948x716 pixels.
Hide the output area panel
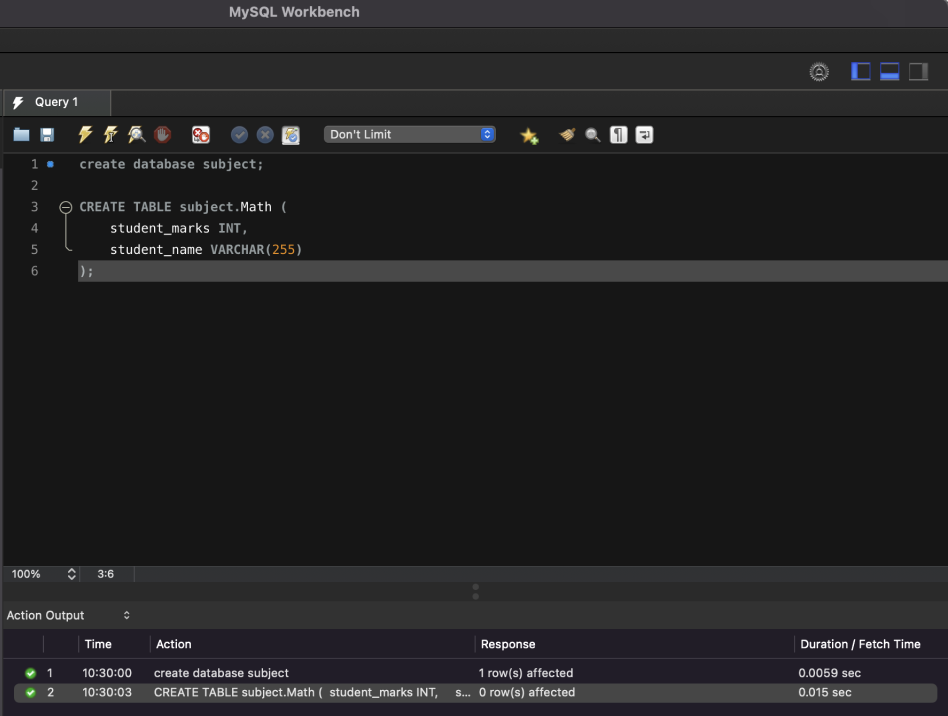(888, 71)
